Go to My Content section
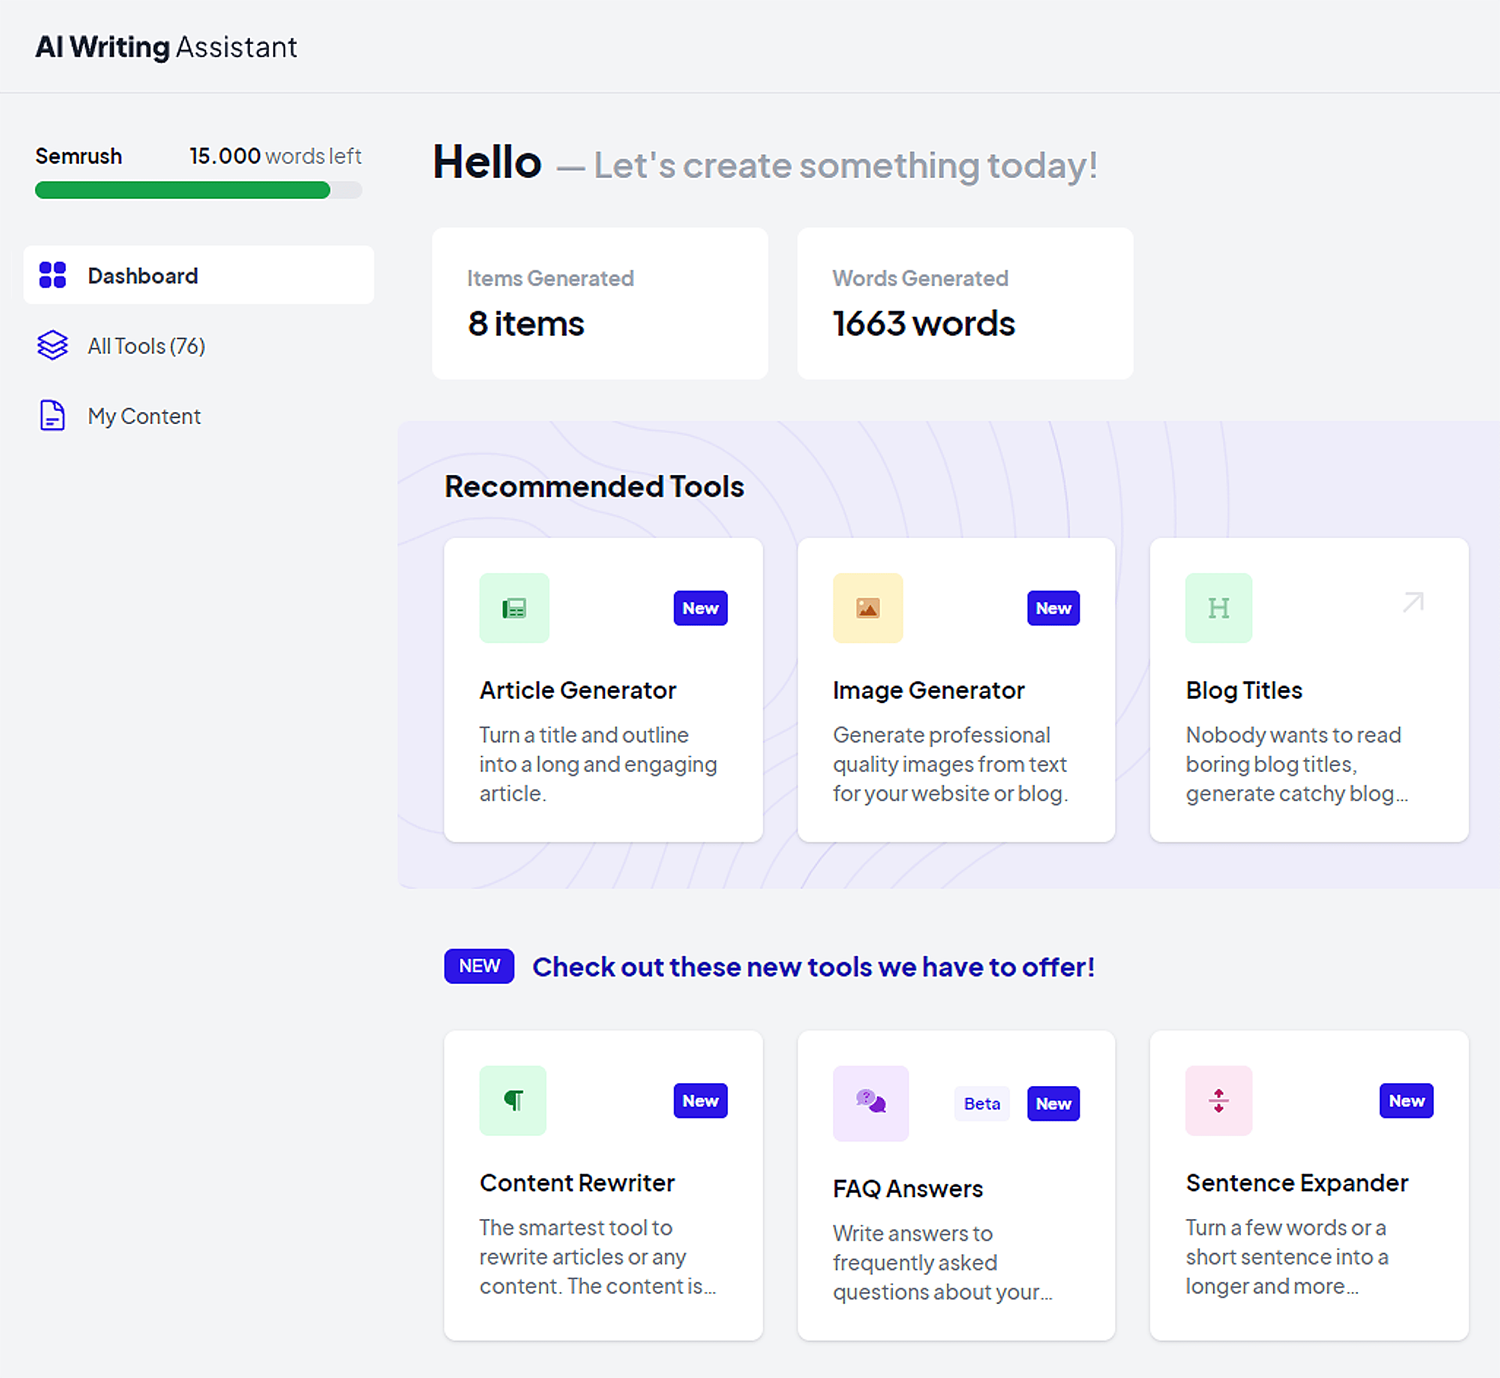This screenshot has height=1378, width=1500. click(x=199, y=415)
